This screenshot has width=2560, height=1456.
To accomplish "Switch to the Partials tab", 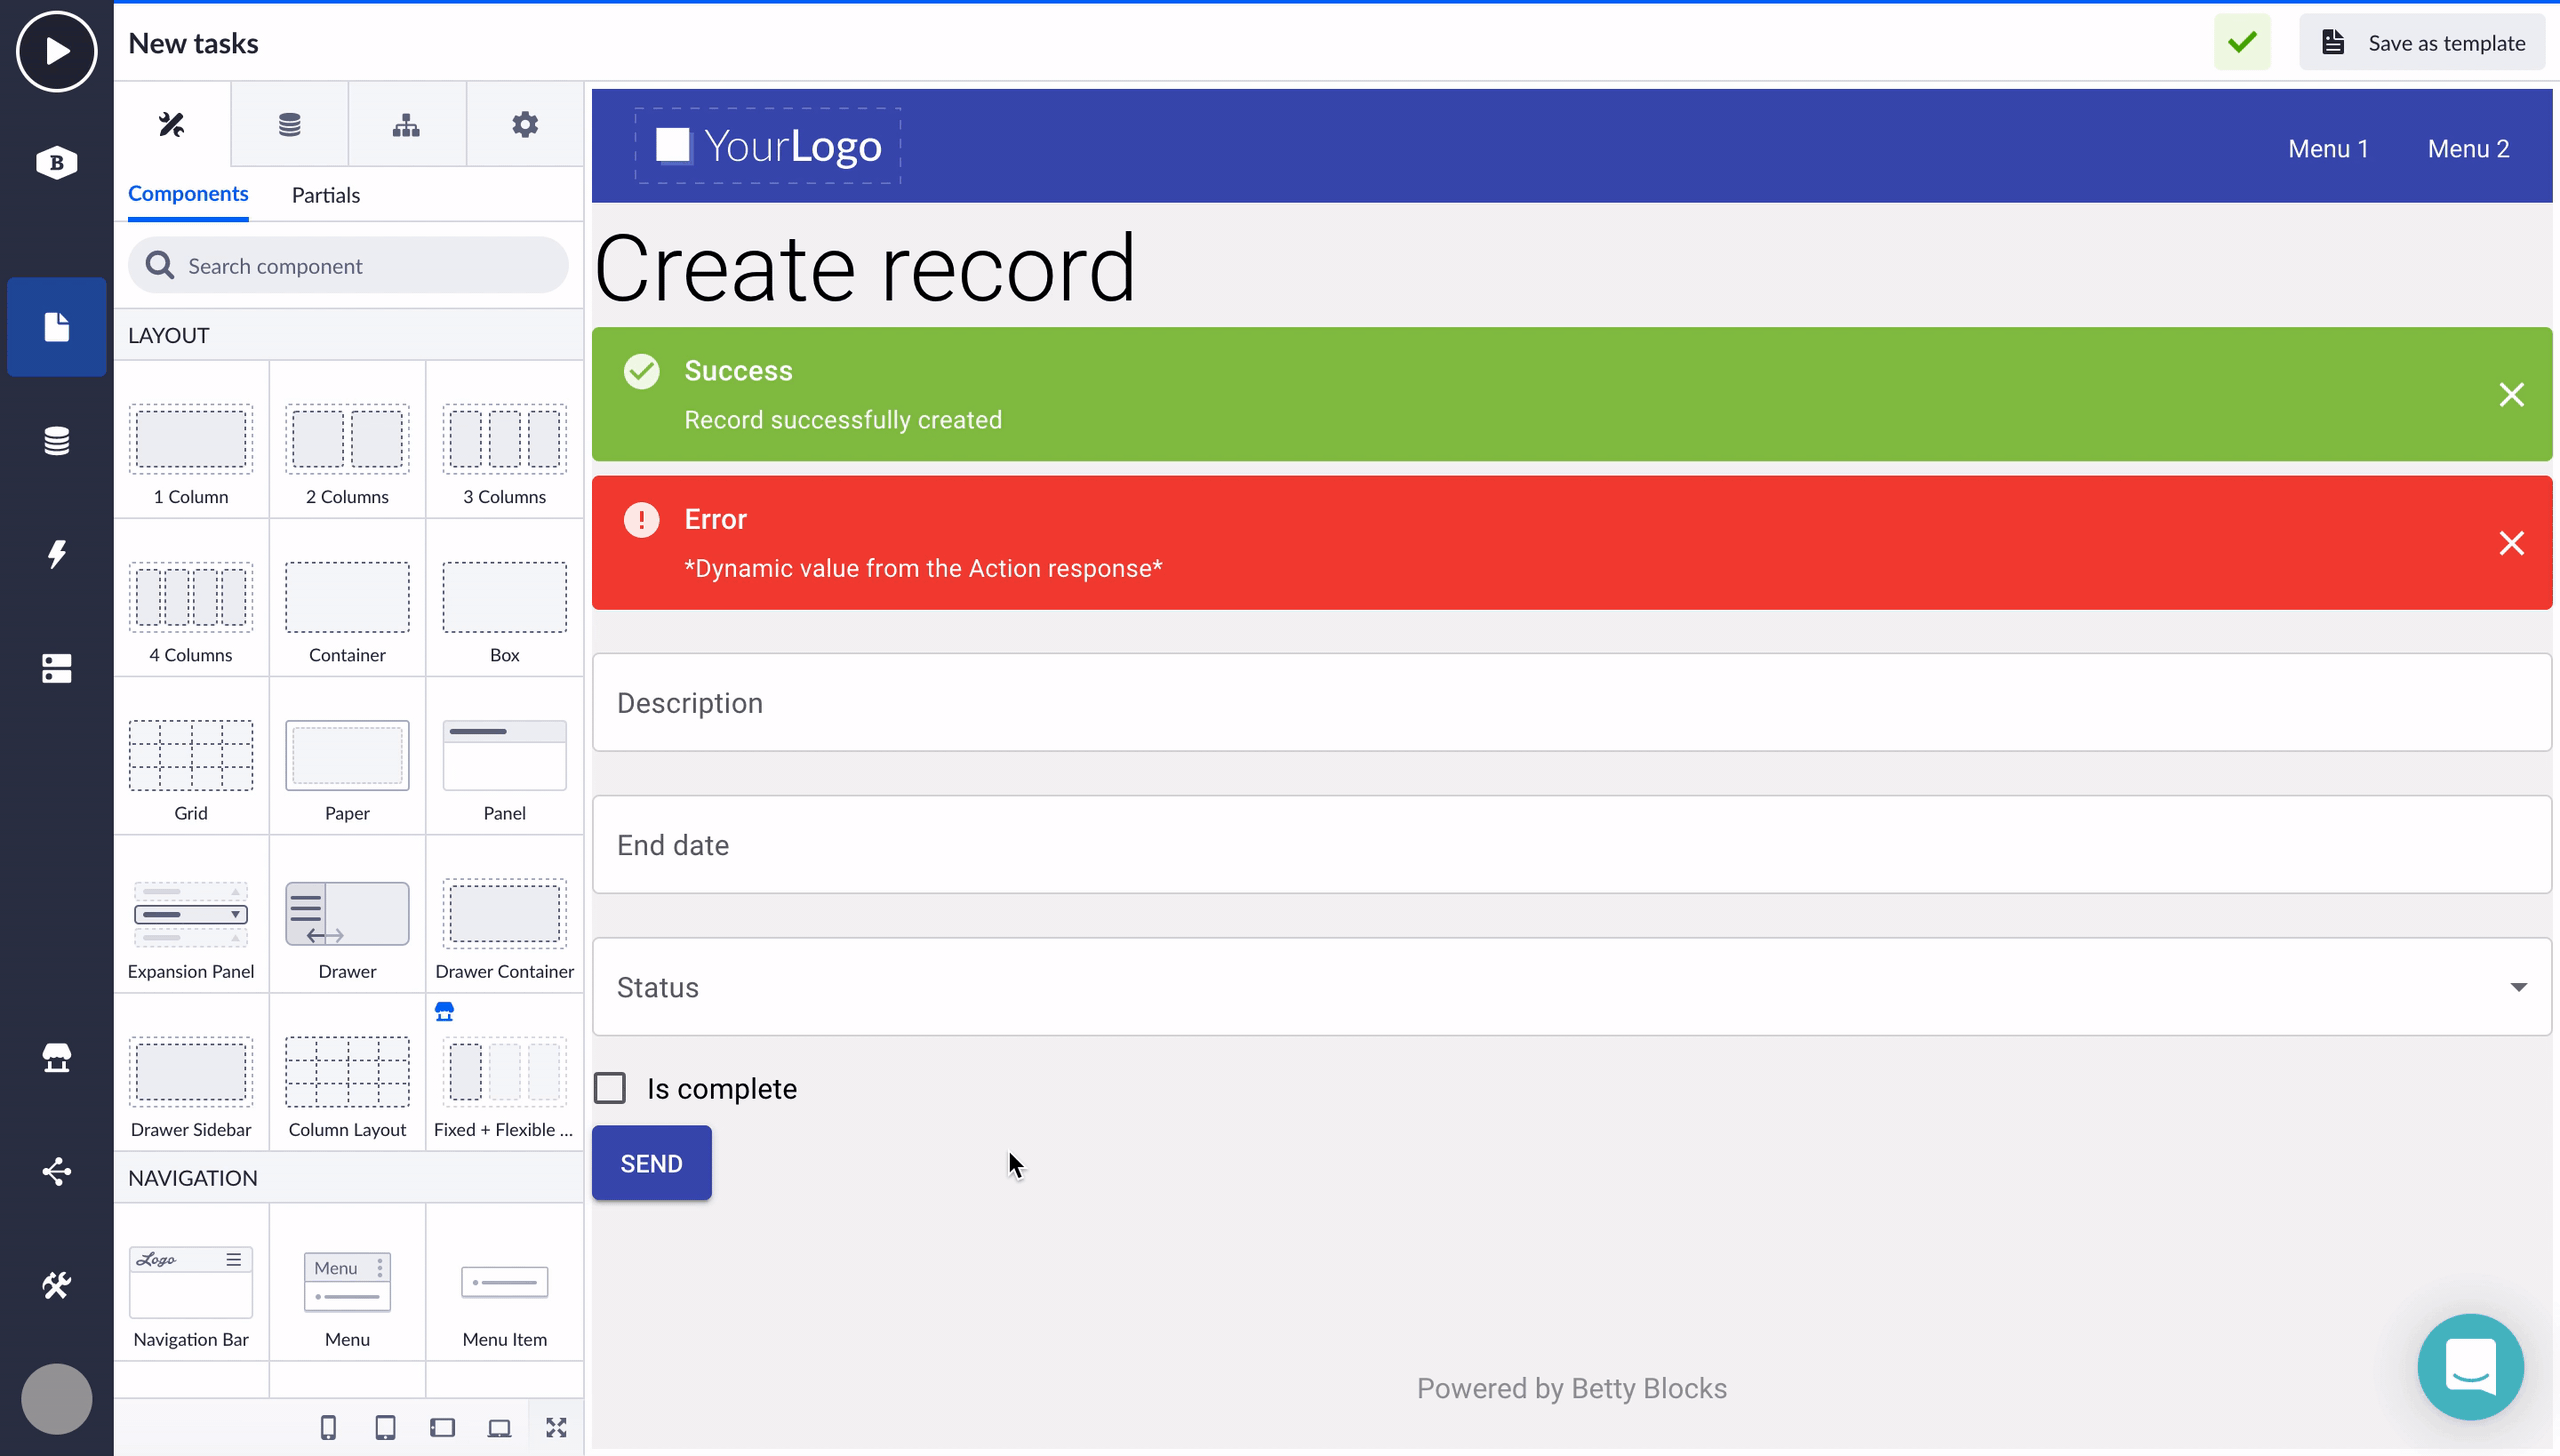I will (x=325, y=195).
